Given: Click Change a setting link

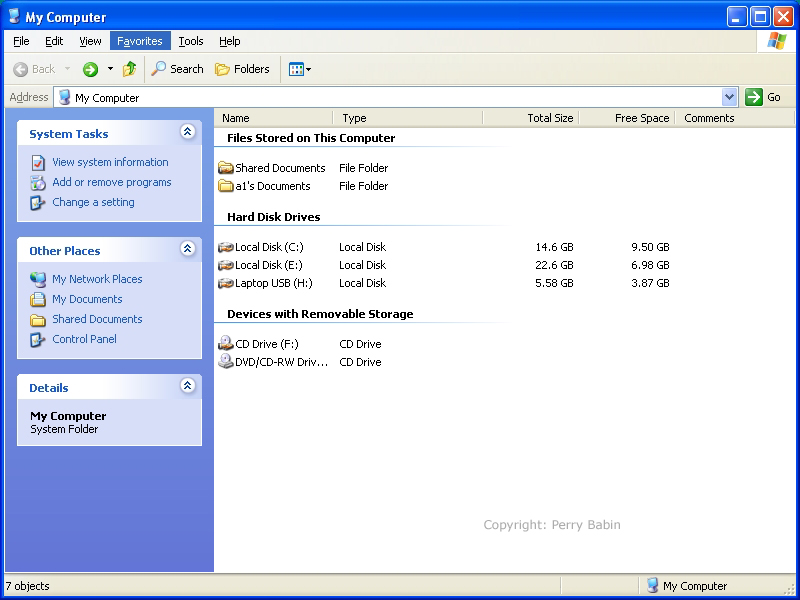Looking at the screenshot, I should pyautogui.click(x=93, y=202).
